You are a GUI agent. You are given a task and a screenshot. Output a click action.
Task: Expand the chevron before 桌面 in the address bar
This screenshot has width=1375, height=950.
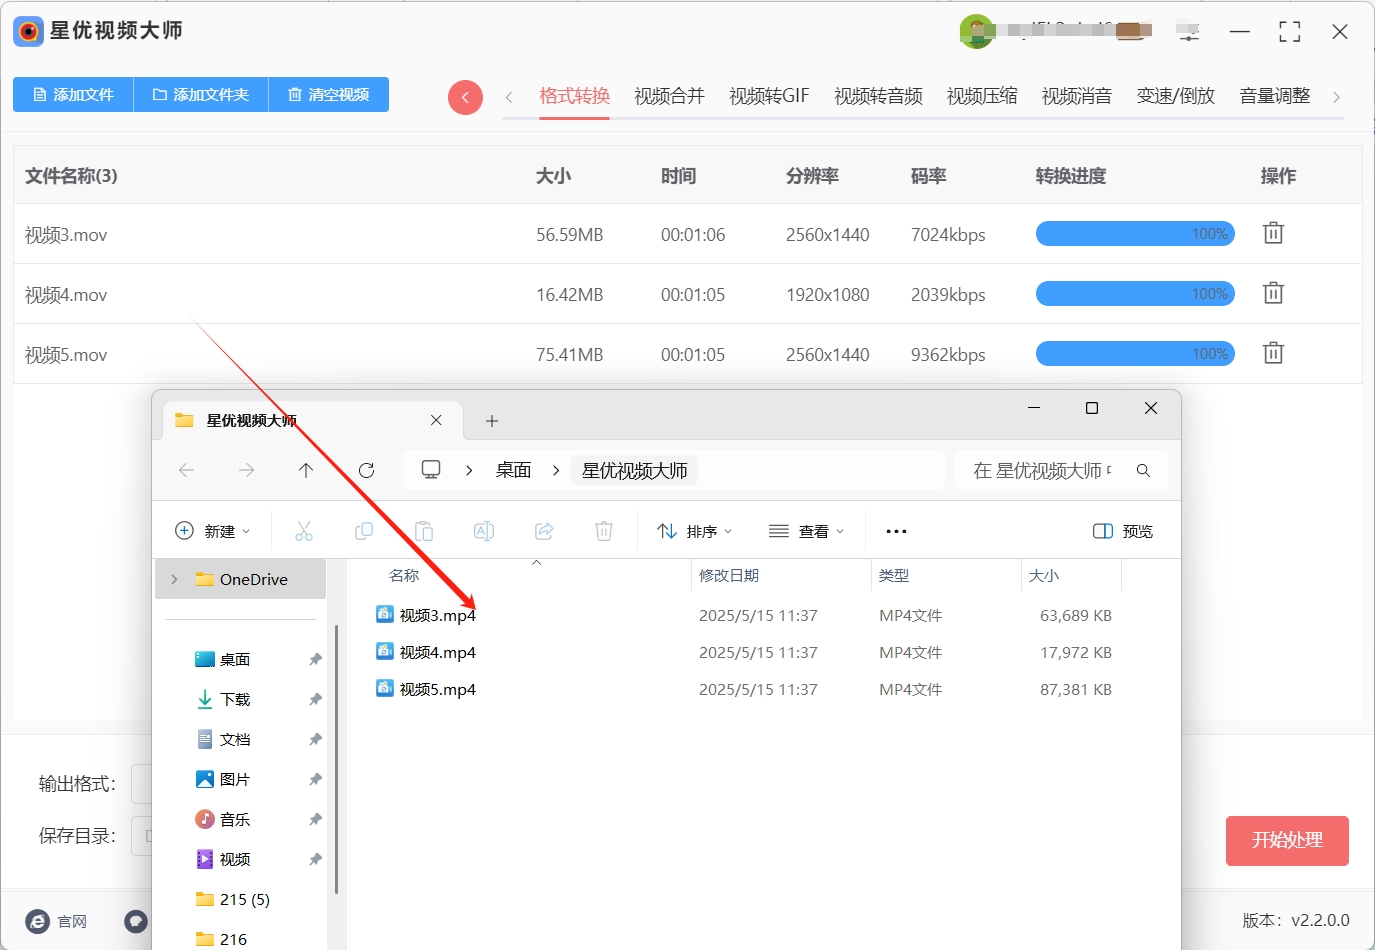tap(469, 470)
